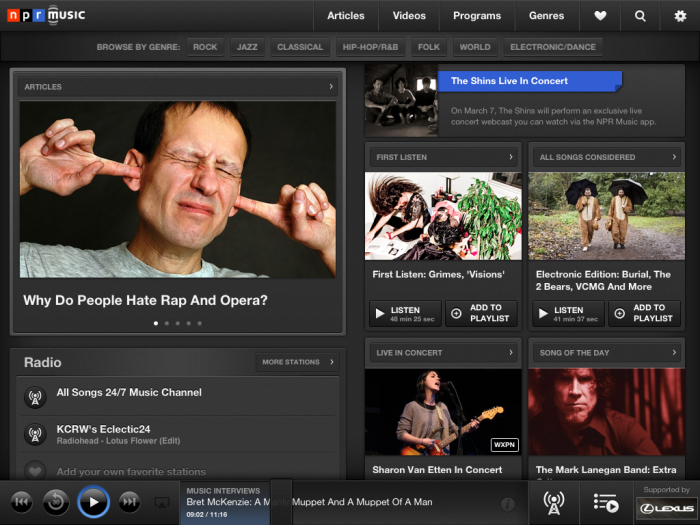Browse the Rock genre
The image size is (700, 525).
(205, 47)
